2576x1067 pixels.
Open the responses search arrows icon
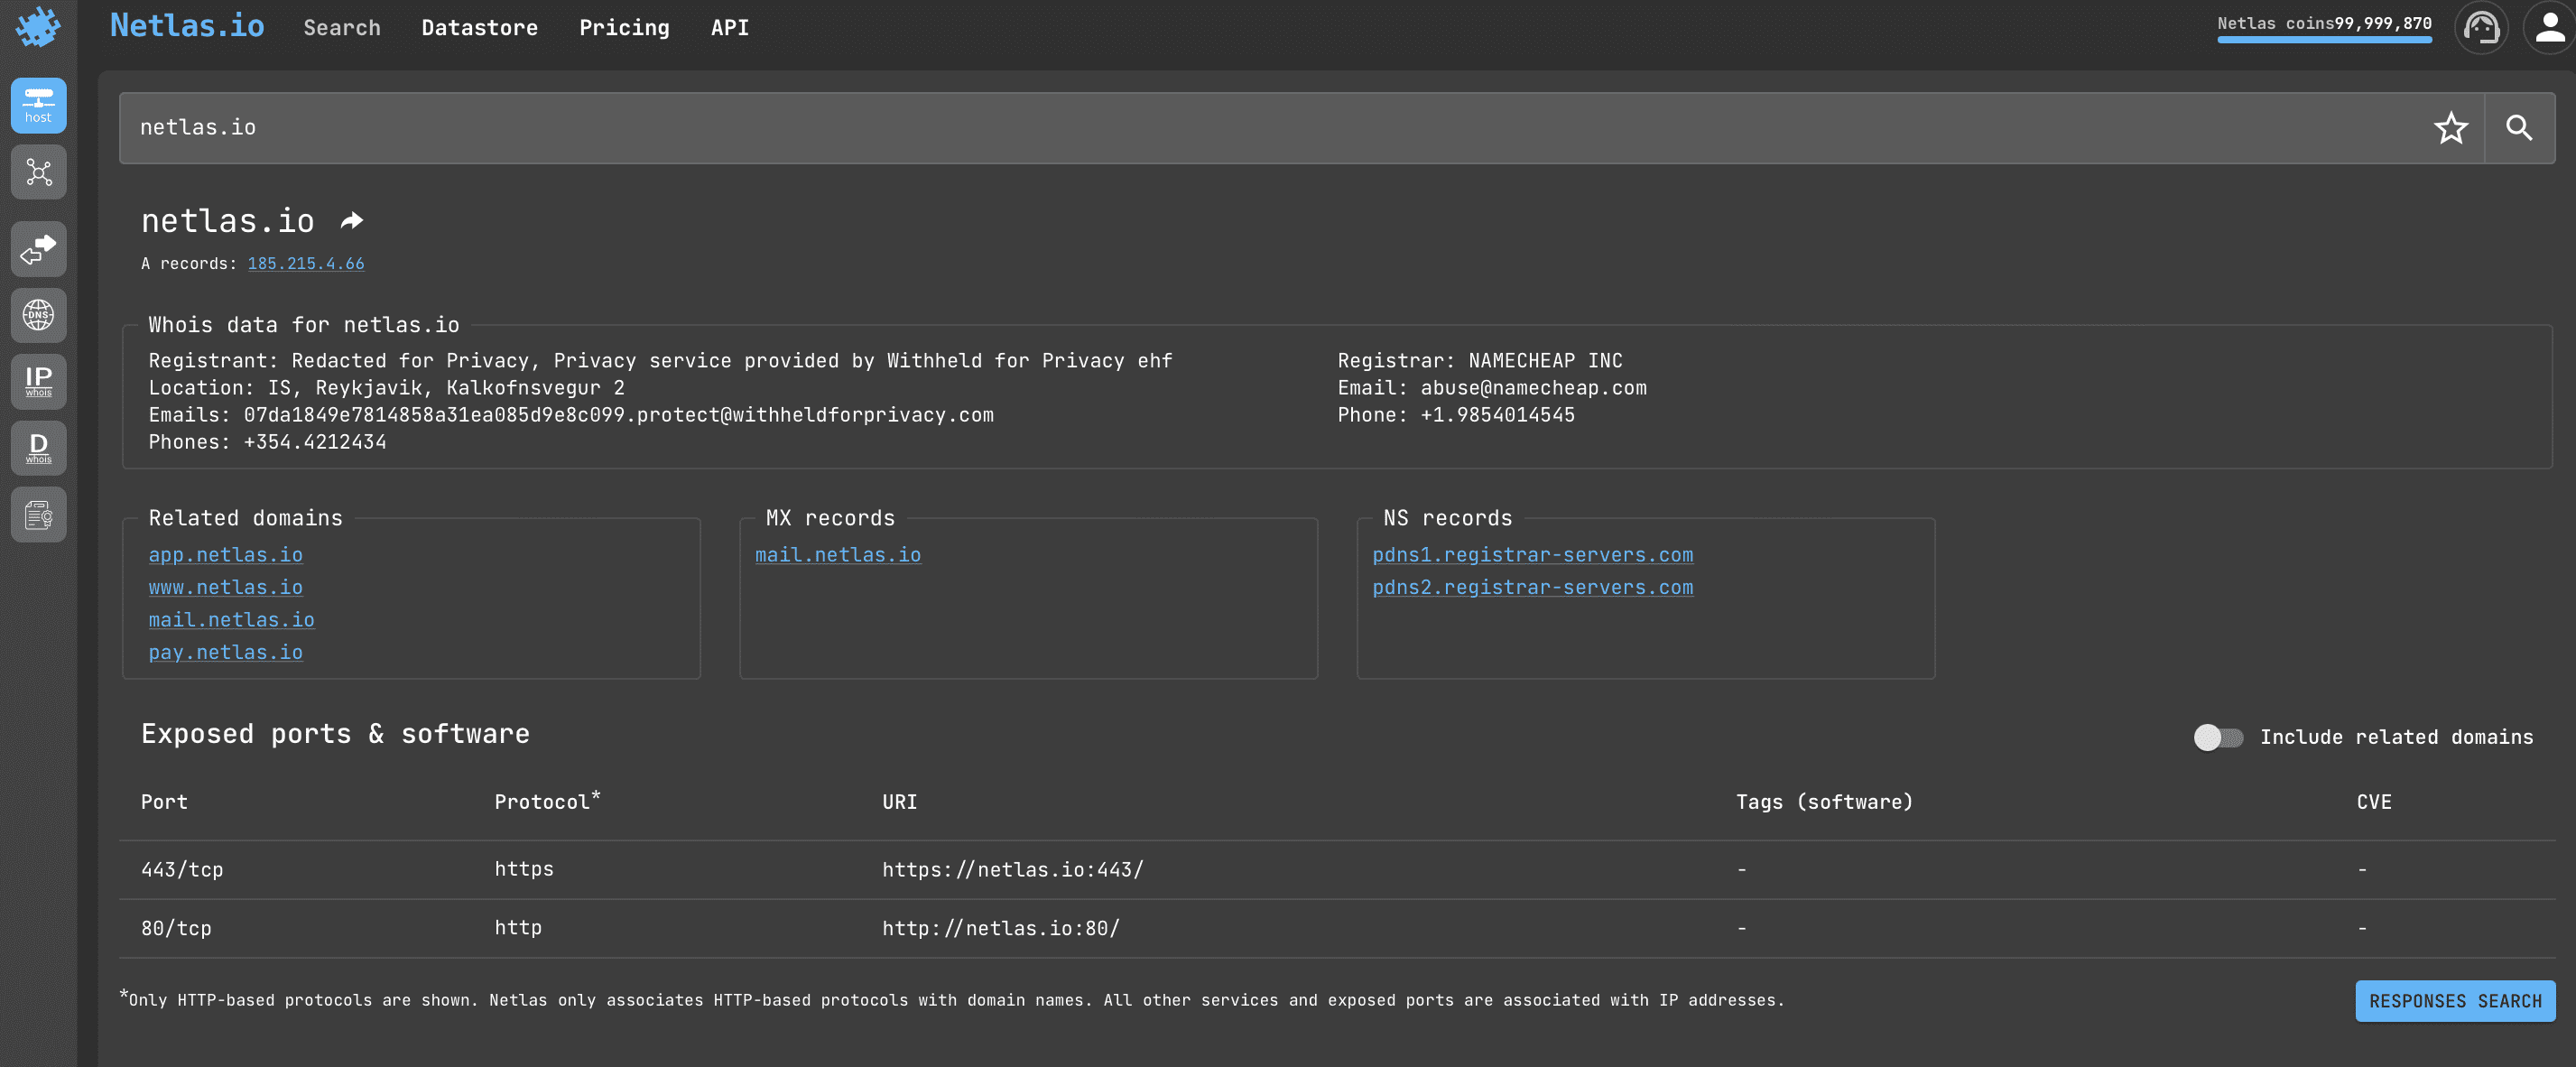click(38, 249)
